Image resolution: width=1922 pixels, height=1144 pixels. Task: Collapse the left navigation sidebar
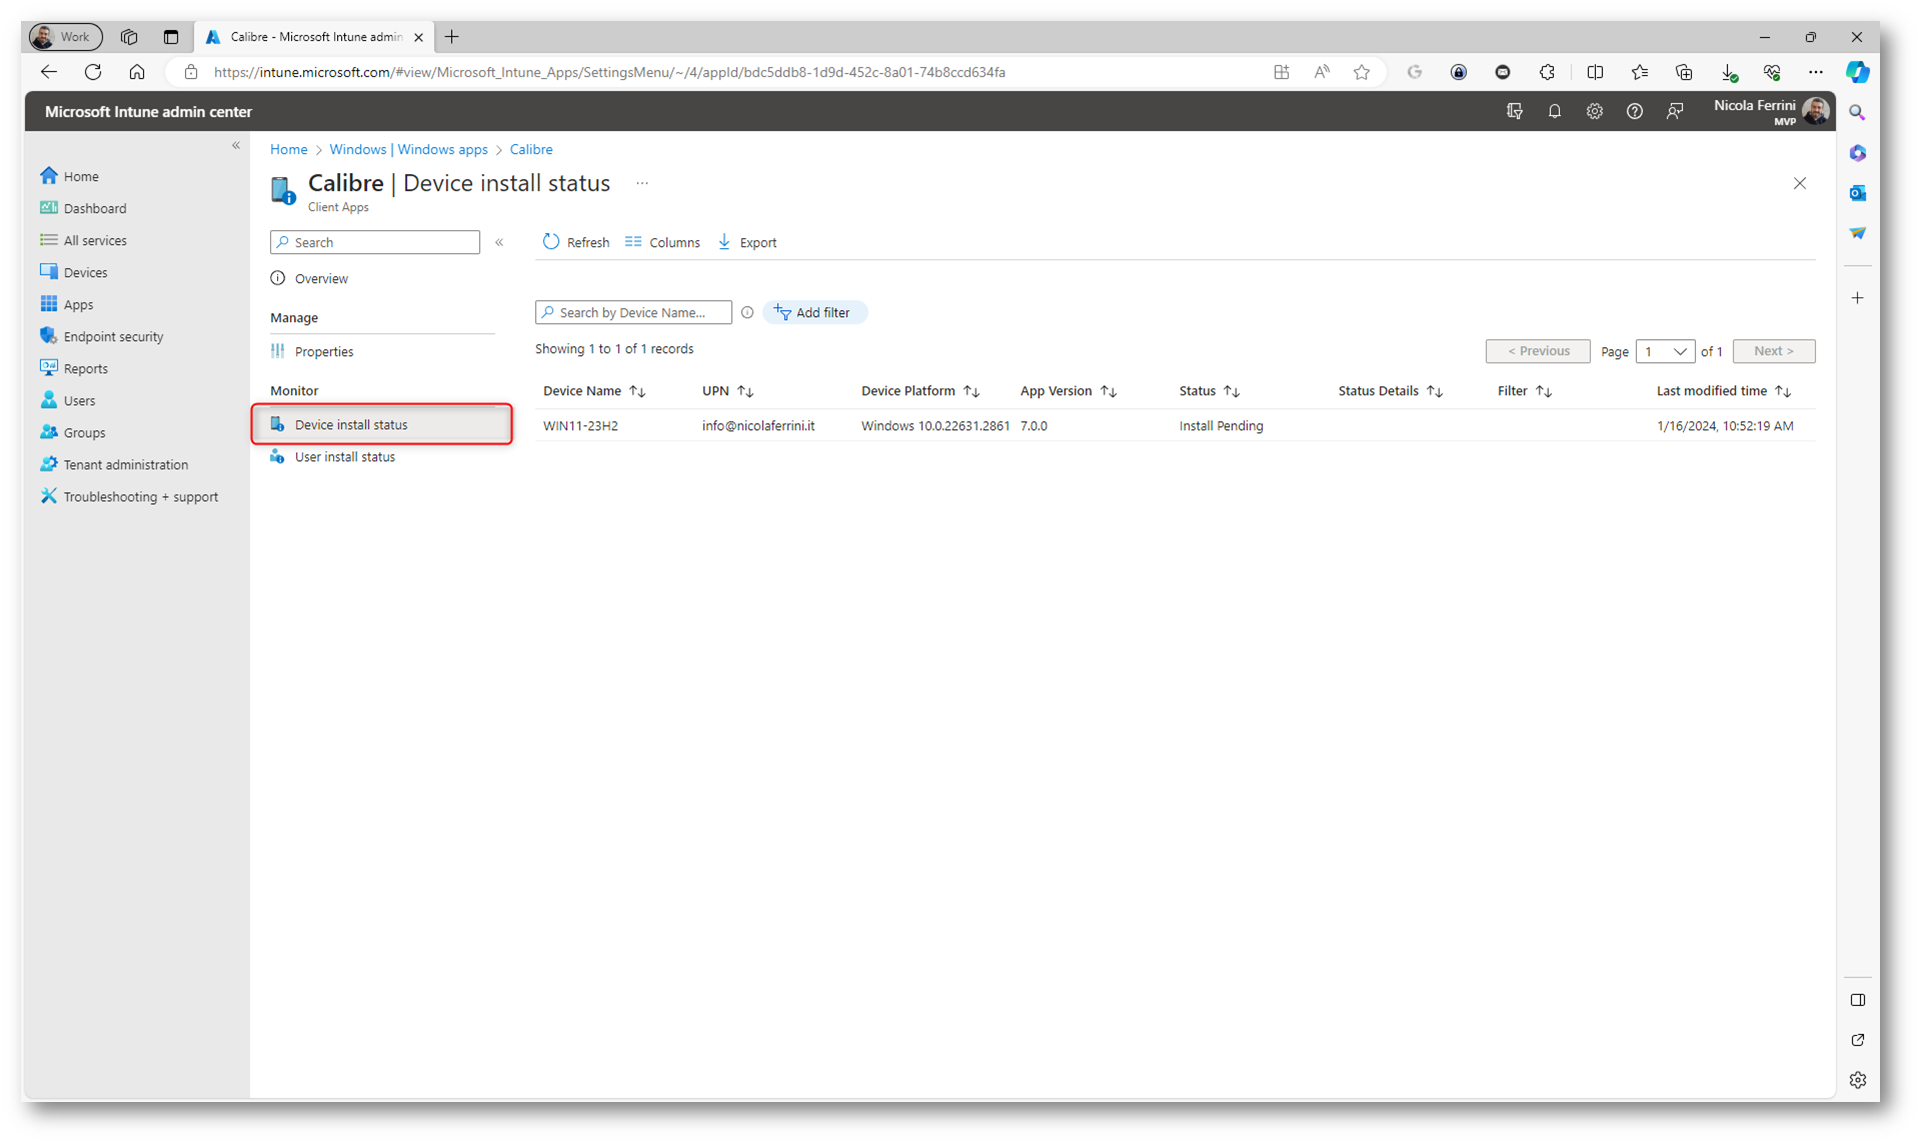point(236,146)
